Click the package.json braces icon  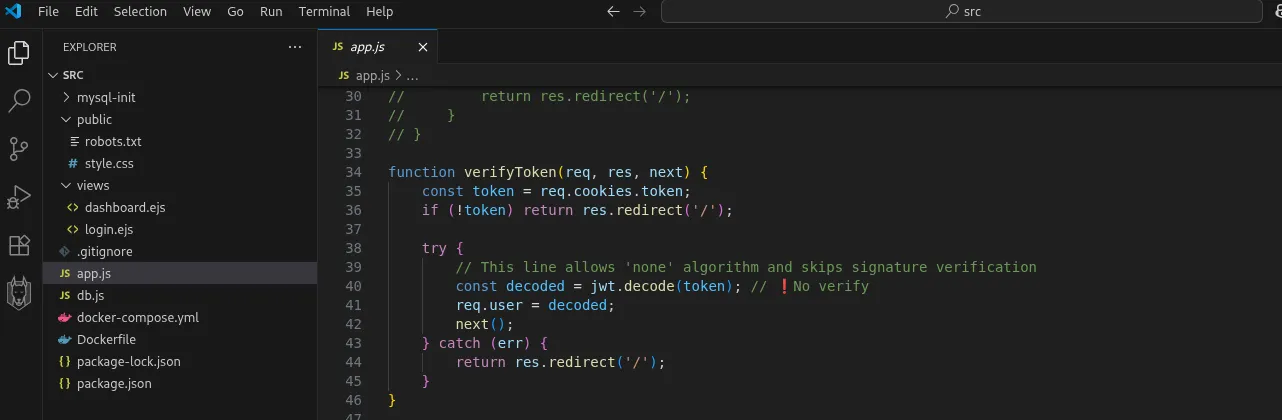(65, 384)
